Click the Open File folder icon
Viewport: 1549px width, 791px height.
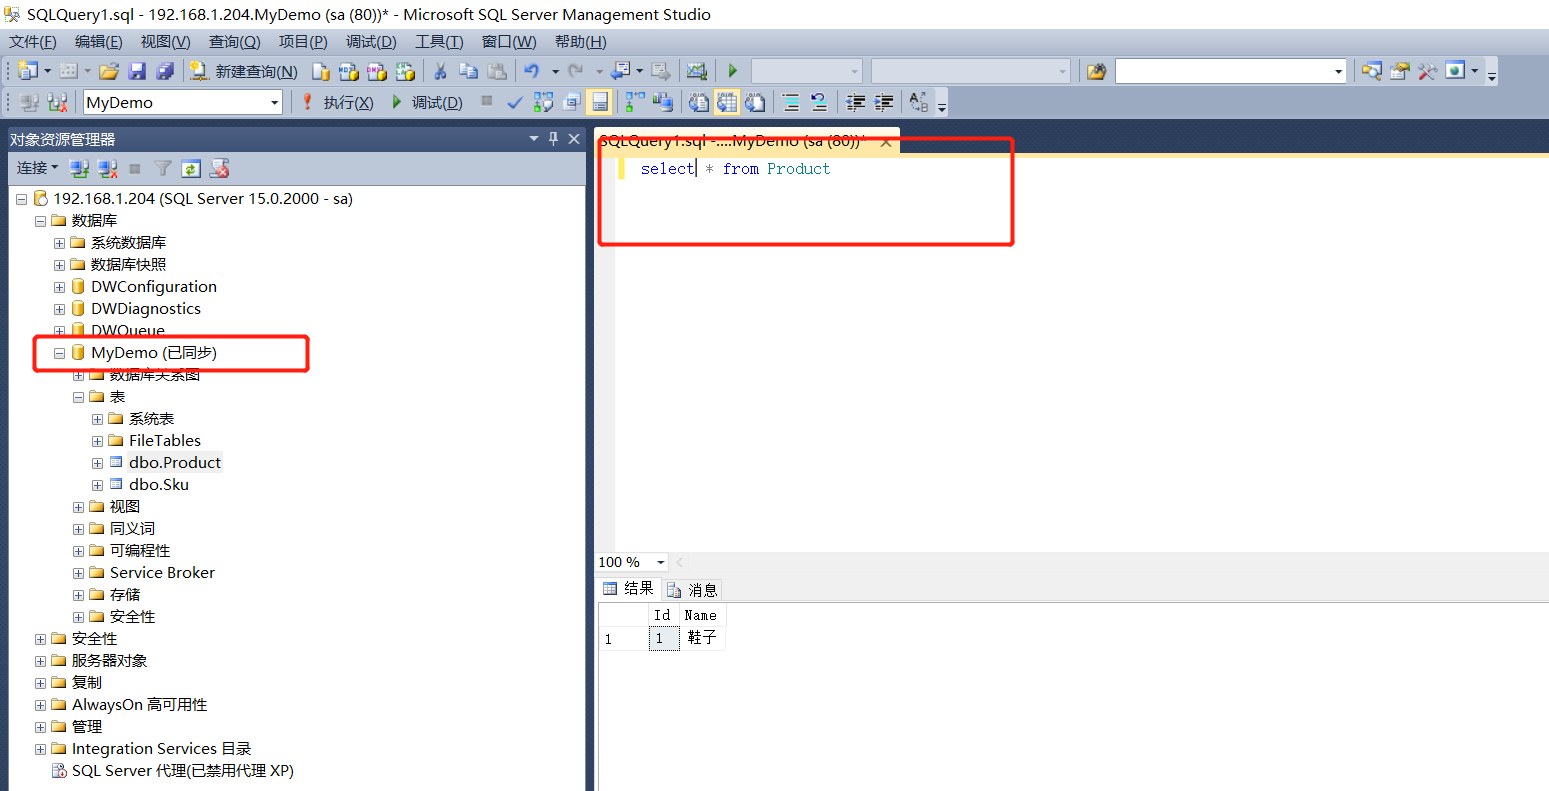[x=109, y=71]
